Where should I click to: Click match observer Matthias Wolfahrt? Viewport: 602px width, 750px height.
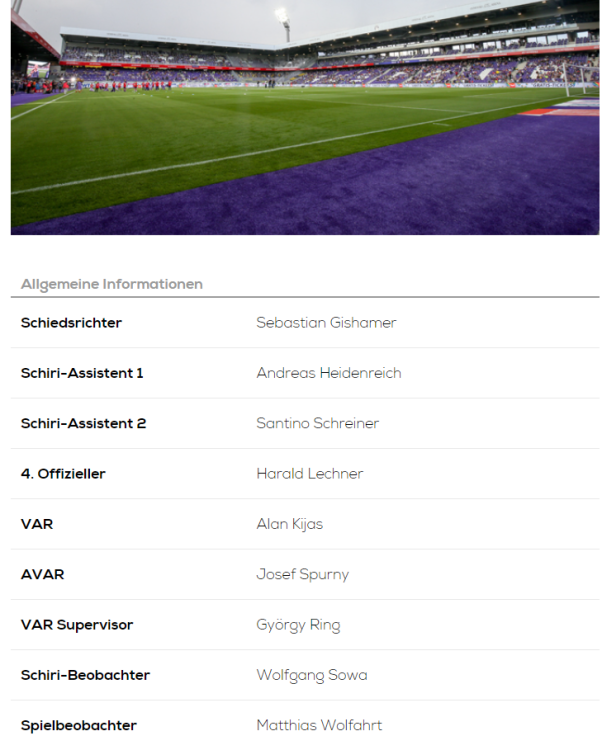(x=319, y=725)
